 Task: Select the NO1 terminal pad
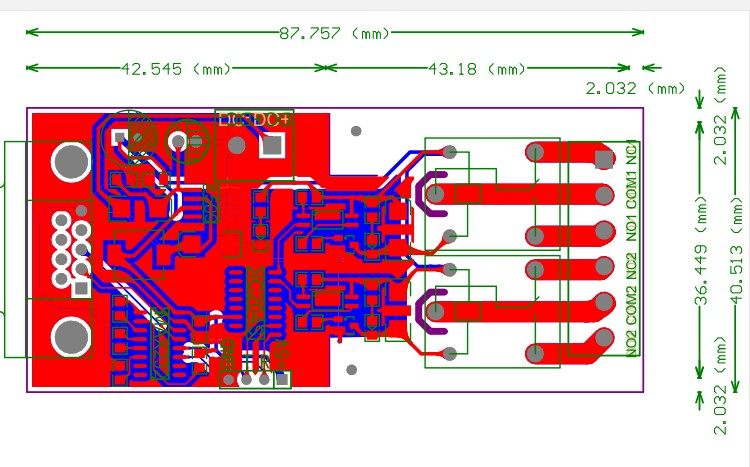coord(605,231)
